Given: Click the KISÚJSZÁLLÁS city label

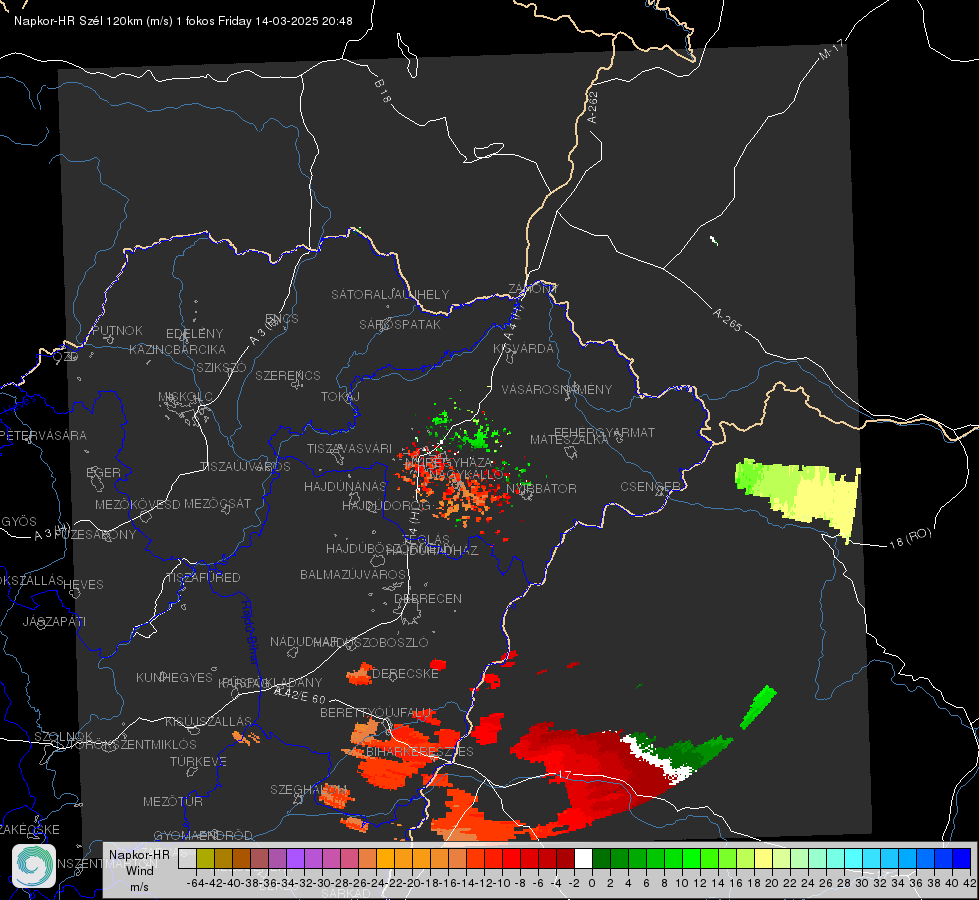Looking at the screenshot, I should (208, 721).
